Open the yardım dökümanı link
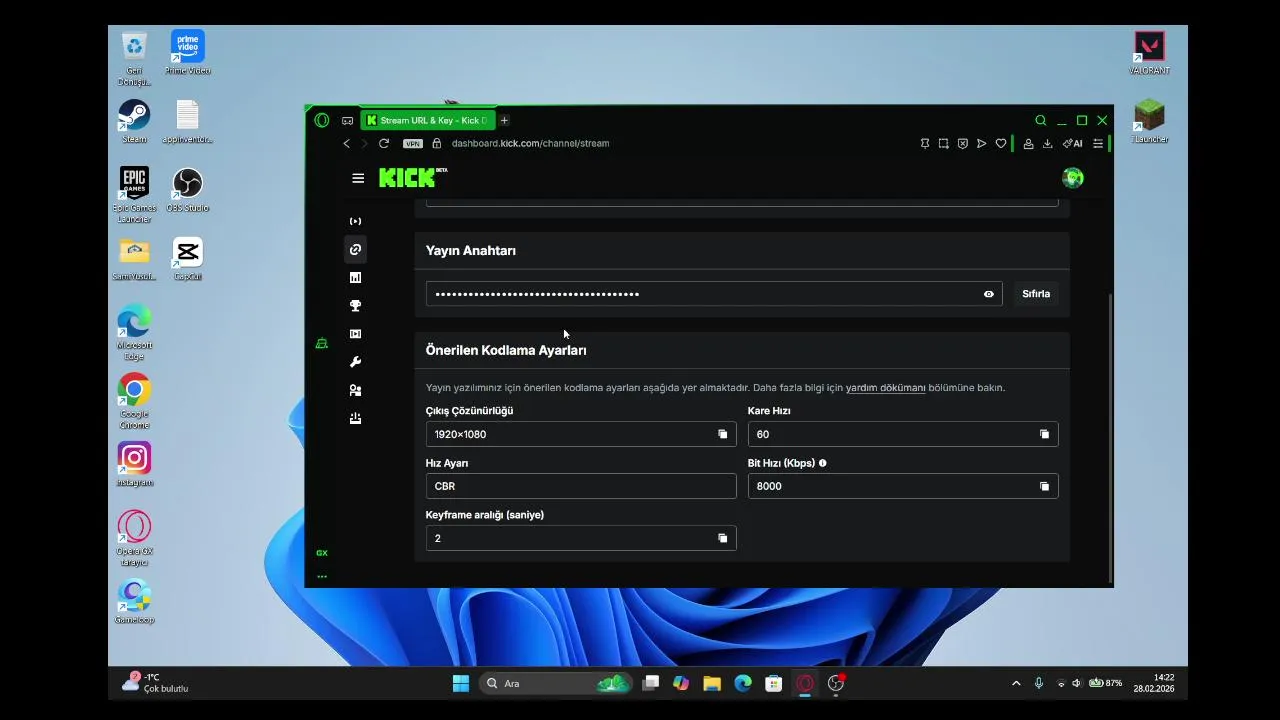 tap(886, 387)
